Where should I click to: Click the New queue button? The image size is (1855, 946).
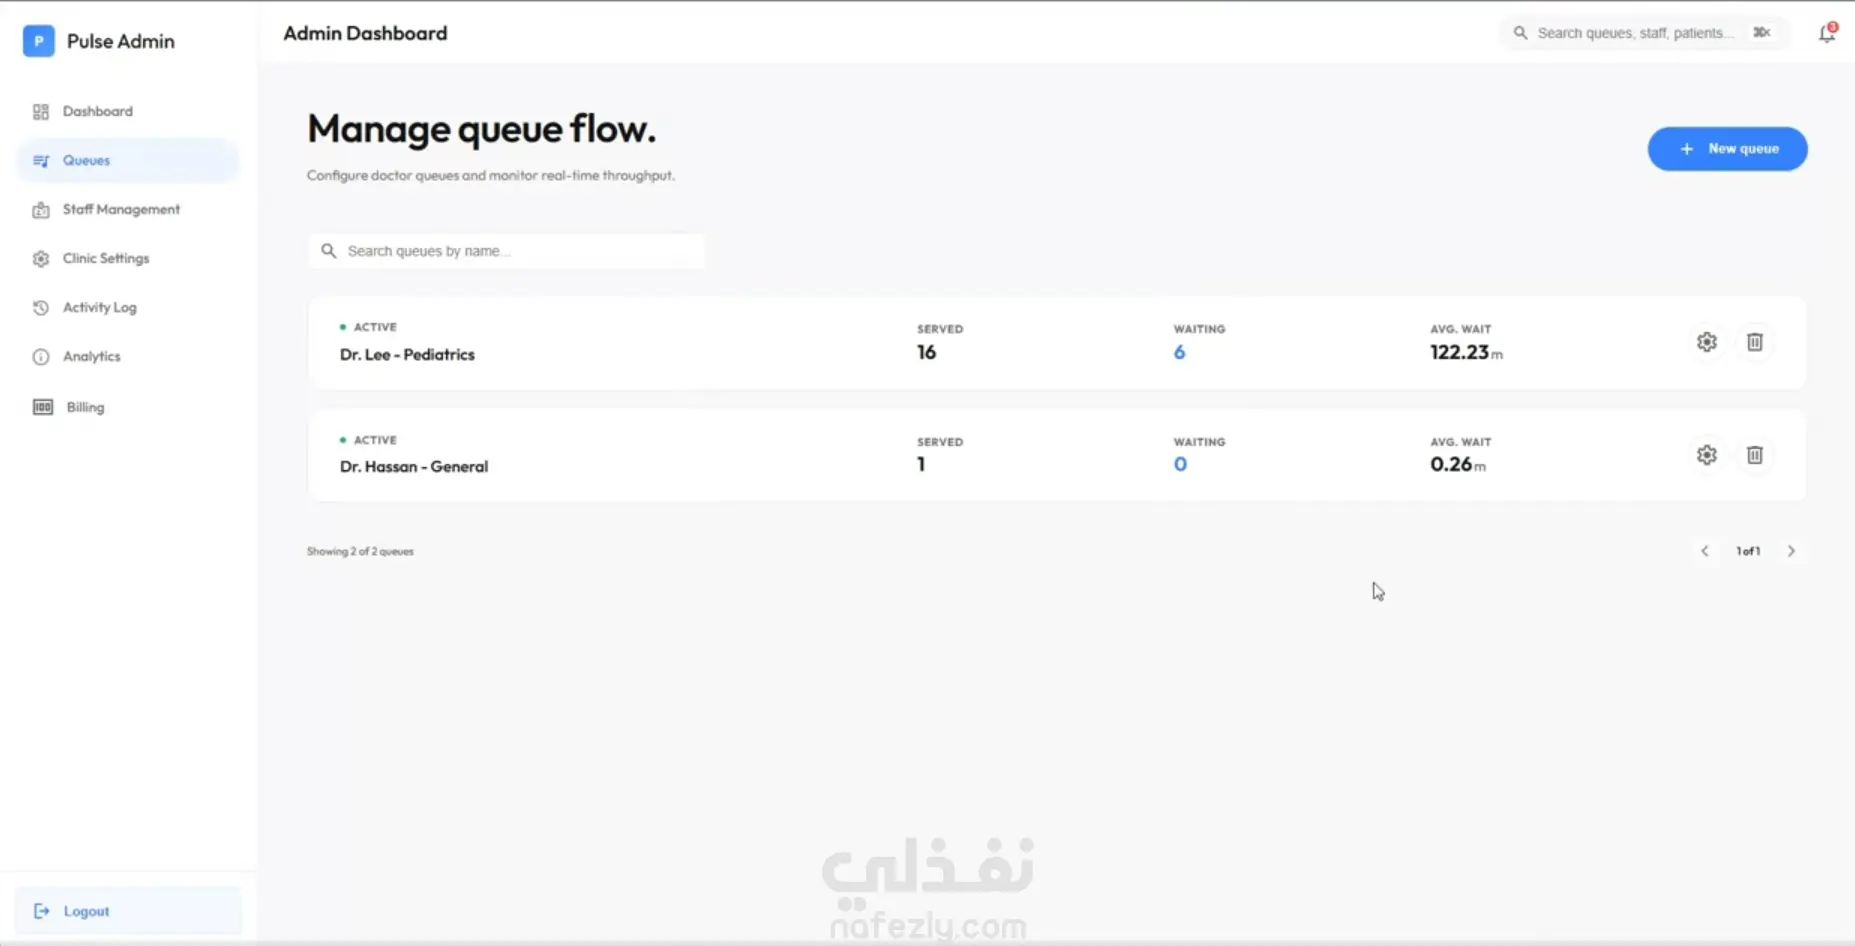point(1727,149)
